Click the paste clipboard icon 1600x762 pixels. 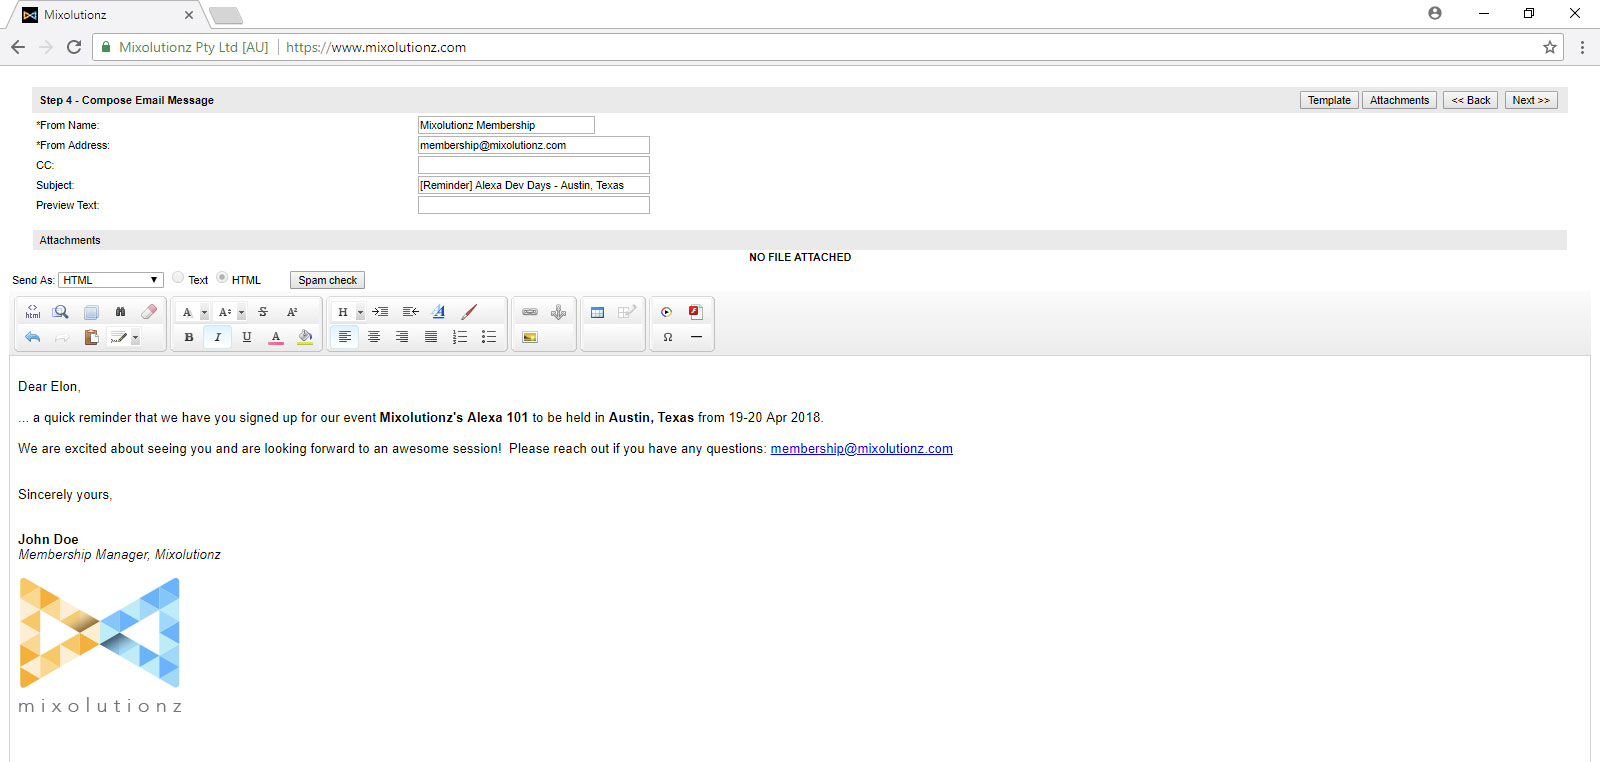coord(91,337)
